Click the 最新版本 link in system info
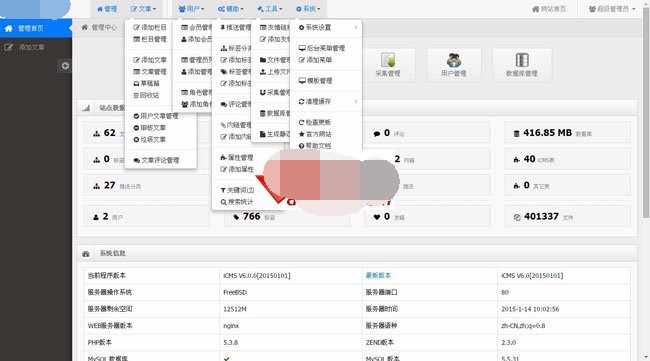The image size is (650, 361). click(x=378, y=276)
